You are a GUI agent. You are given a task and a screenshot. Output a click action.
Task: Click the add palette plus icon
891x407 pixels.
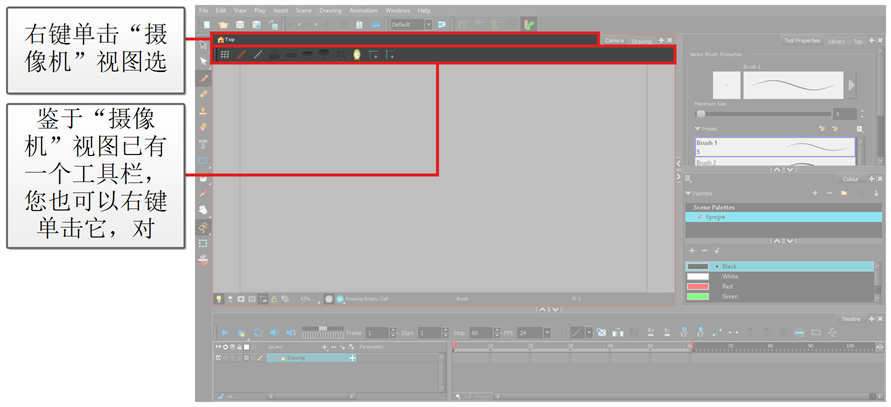815,192
